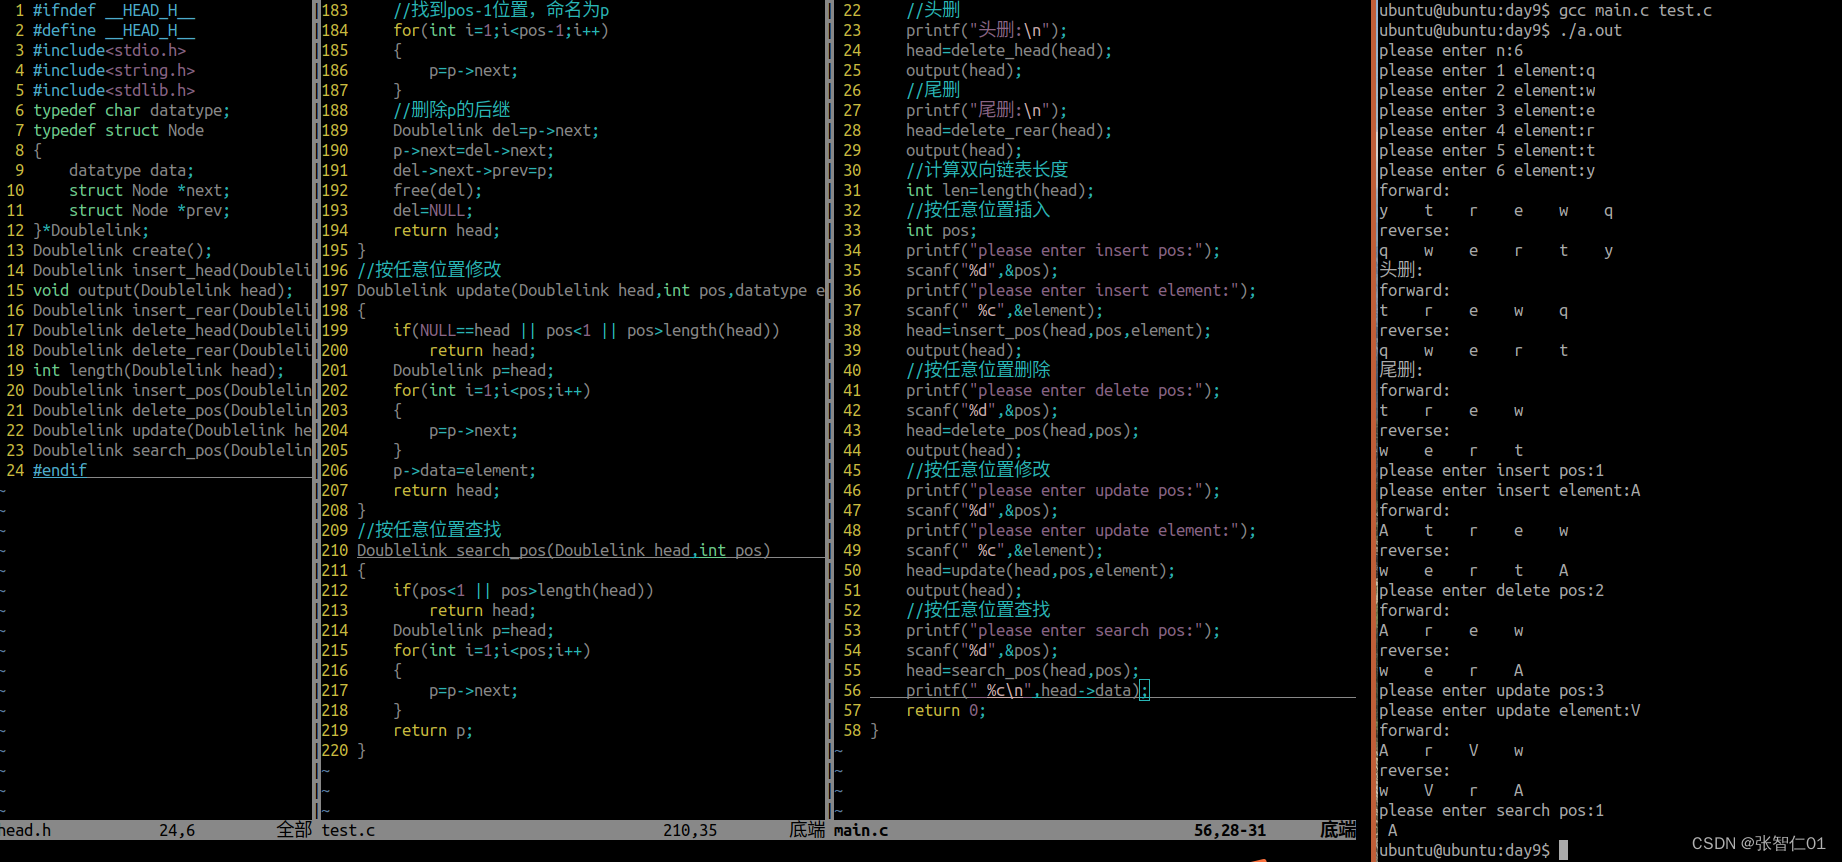Click 'for(int i=1;i<pos-1;i++)' on line 184
This screenshot has width=1842, height=862.
(501, 30)
